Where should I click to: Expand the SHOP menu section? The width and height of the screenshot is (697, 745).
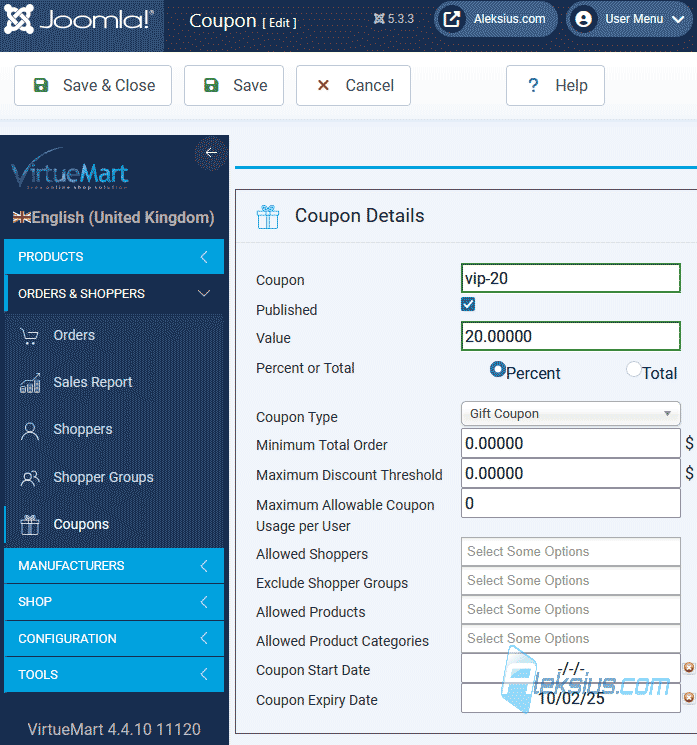point(114,602)
